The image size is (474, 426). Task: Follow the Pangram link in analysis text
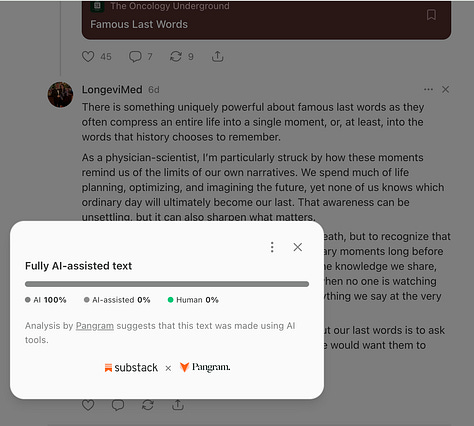(x=95, y=326)
